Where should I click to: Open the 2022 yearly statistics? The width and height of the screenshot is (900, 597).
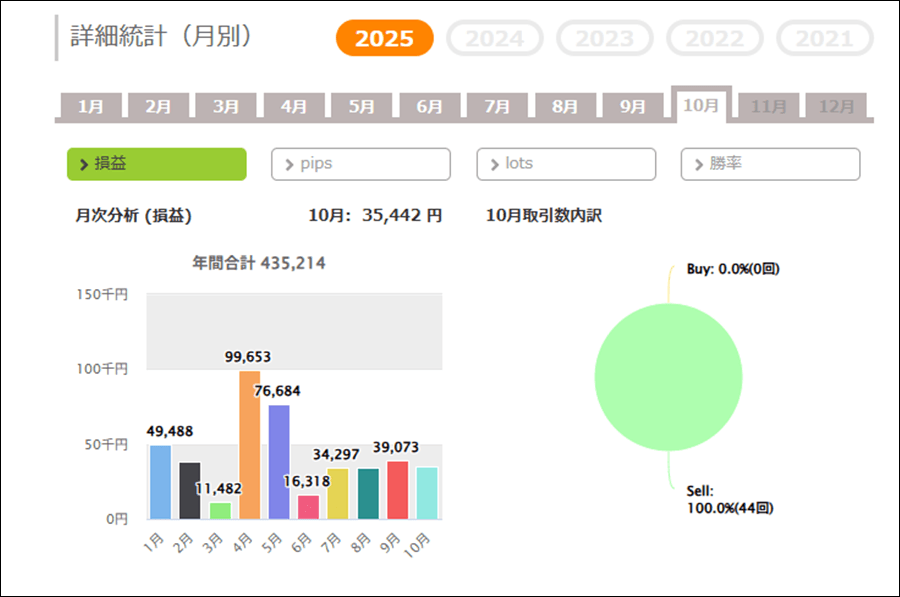click(714, 39)
